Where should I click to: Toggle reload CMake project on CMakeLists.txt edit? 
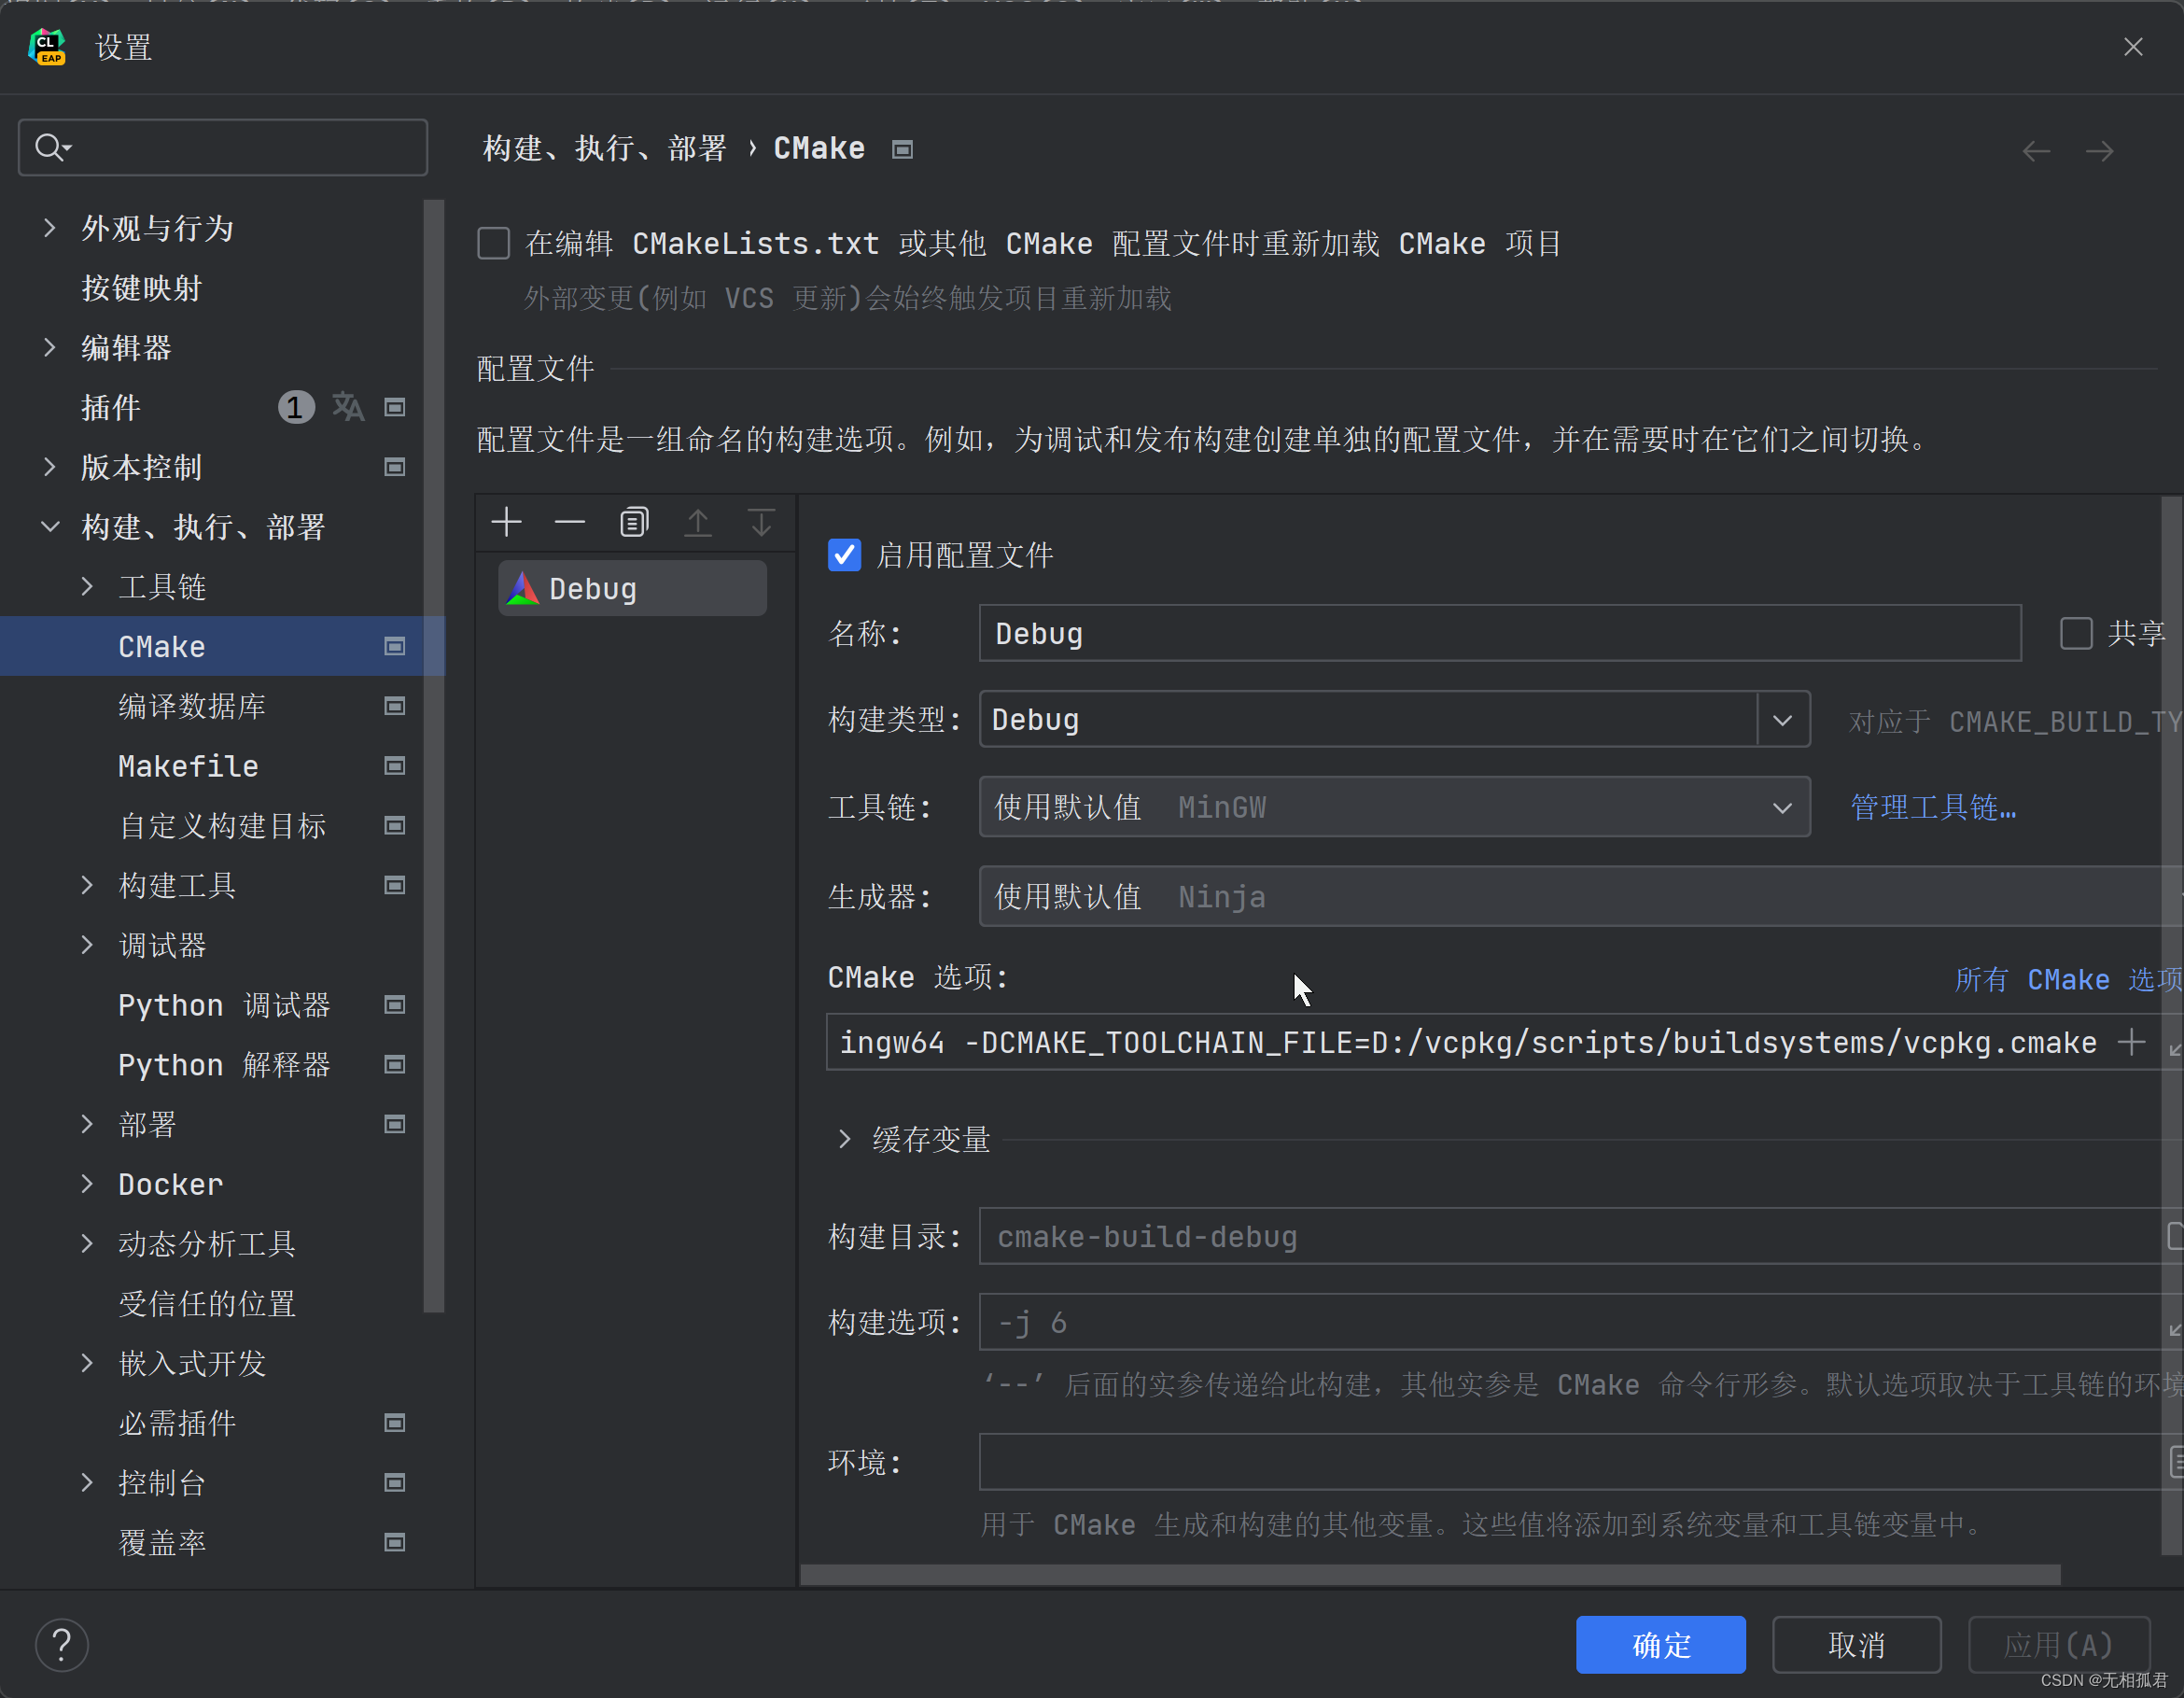tap(494, 243)
